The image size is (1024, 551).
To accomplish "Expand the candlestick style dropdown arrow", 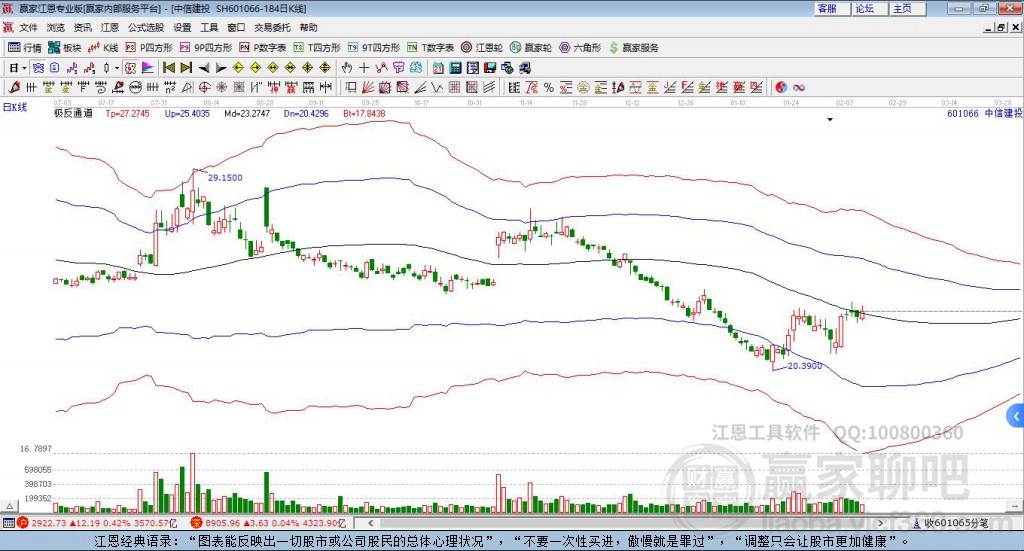I will pos(118,68).
